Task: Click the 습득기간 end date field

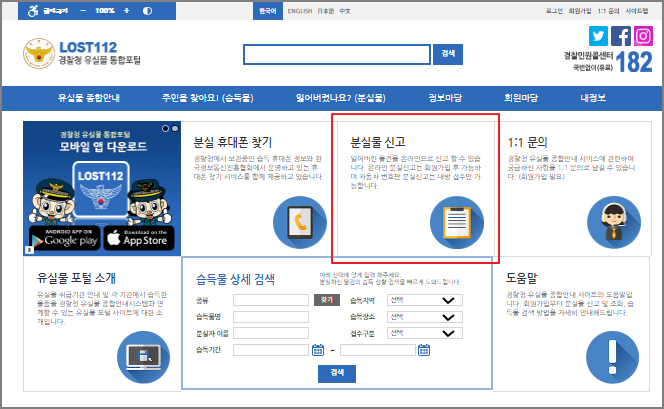Action: [378, 350]
